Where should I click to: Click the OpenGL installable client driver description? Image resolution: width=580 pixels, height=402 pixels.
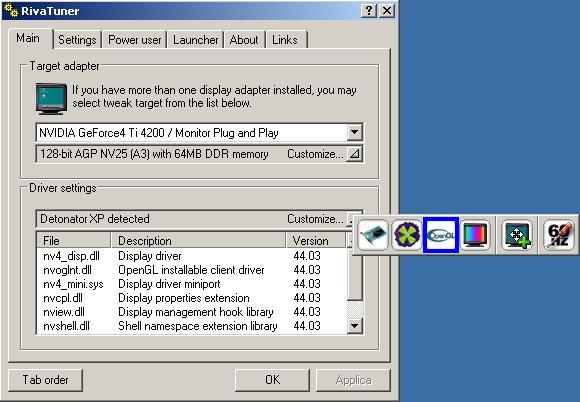191,270
